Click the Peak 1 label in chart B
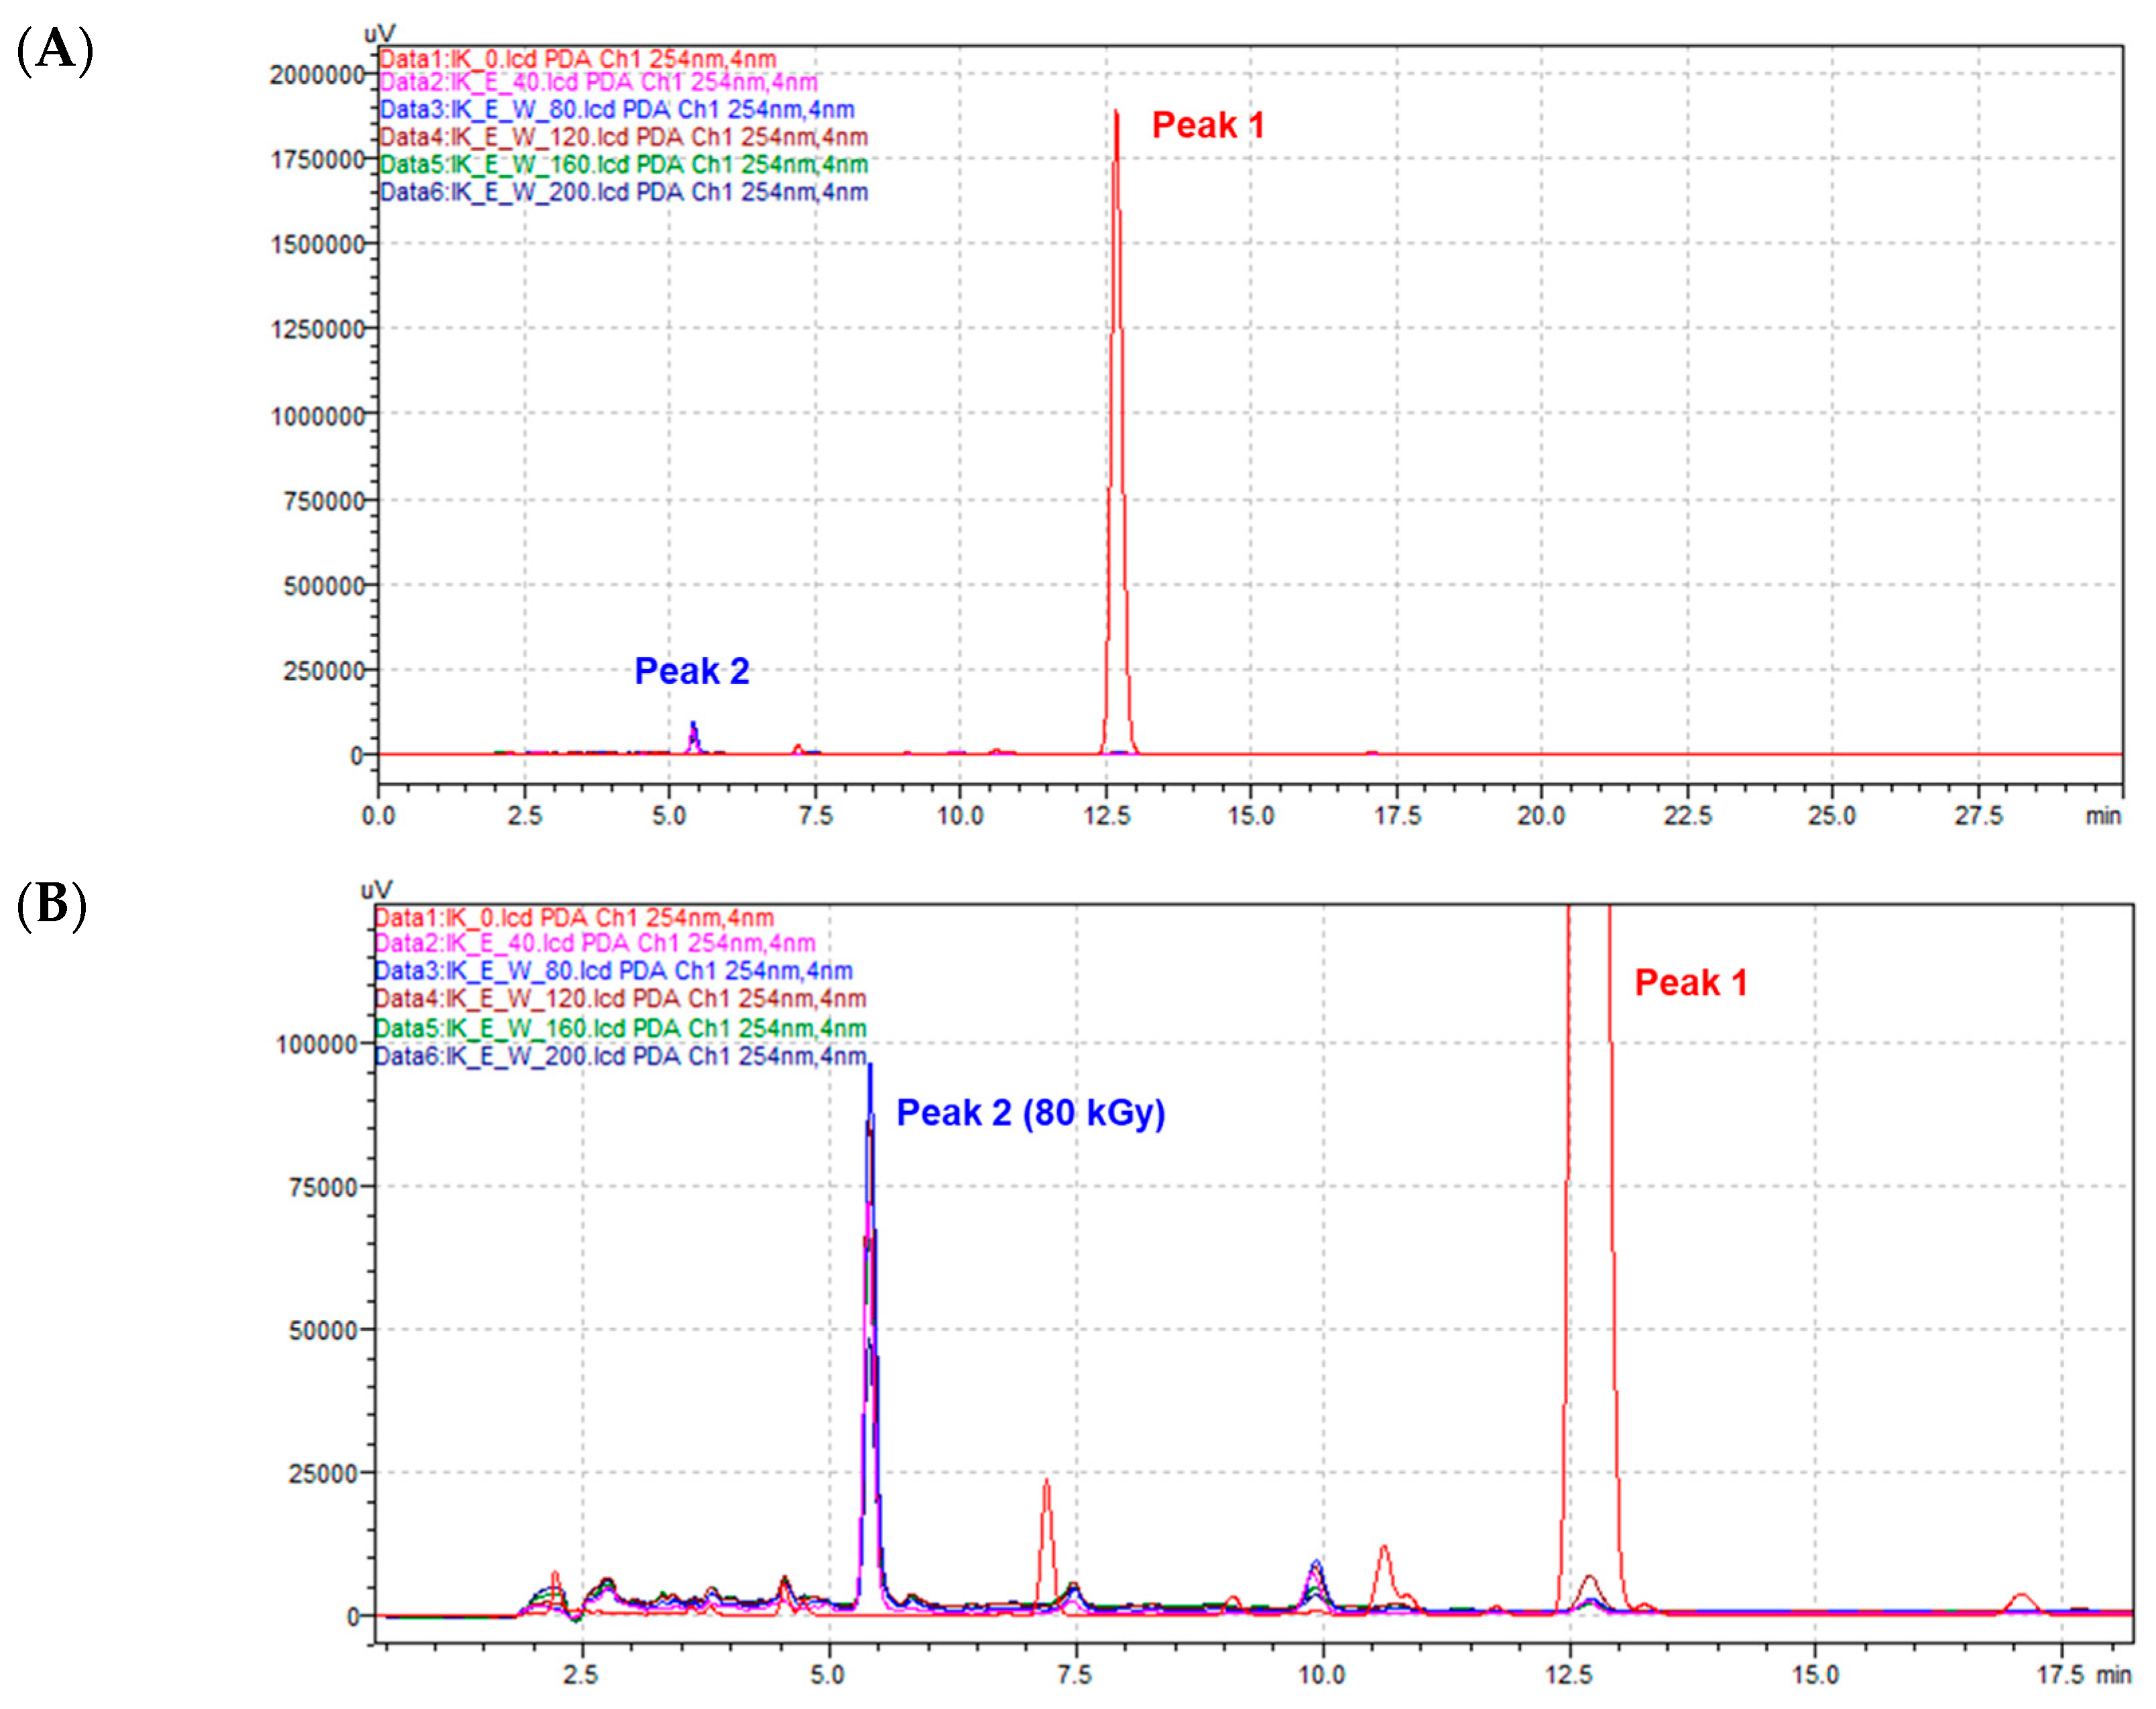The height and width of the screenshot is (1709, 2156). click(x=1690, y=982)
